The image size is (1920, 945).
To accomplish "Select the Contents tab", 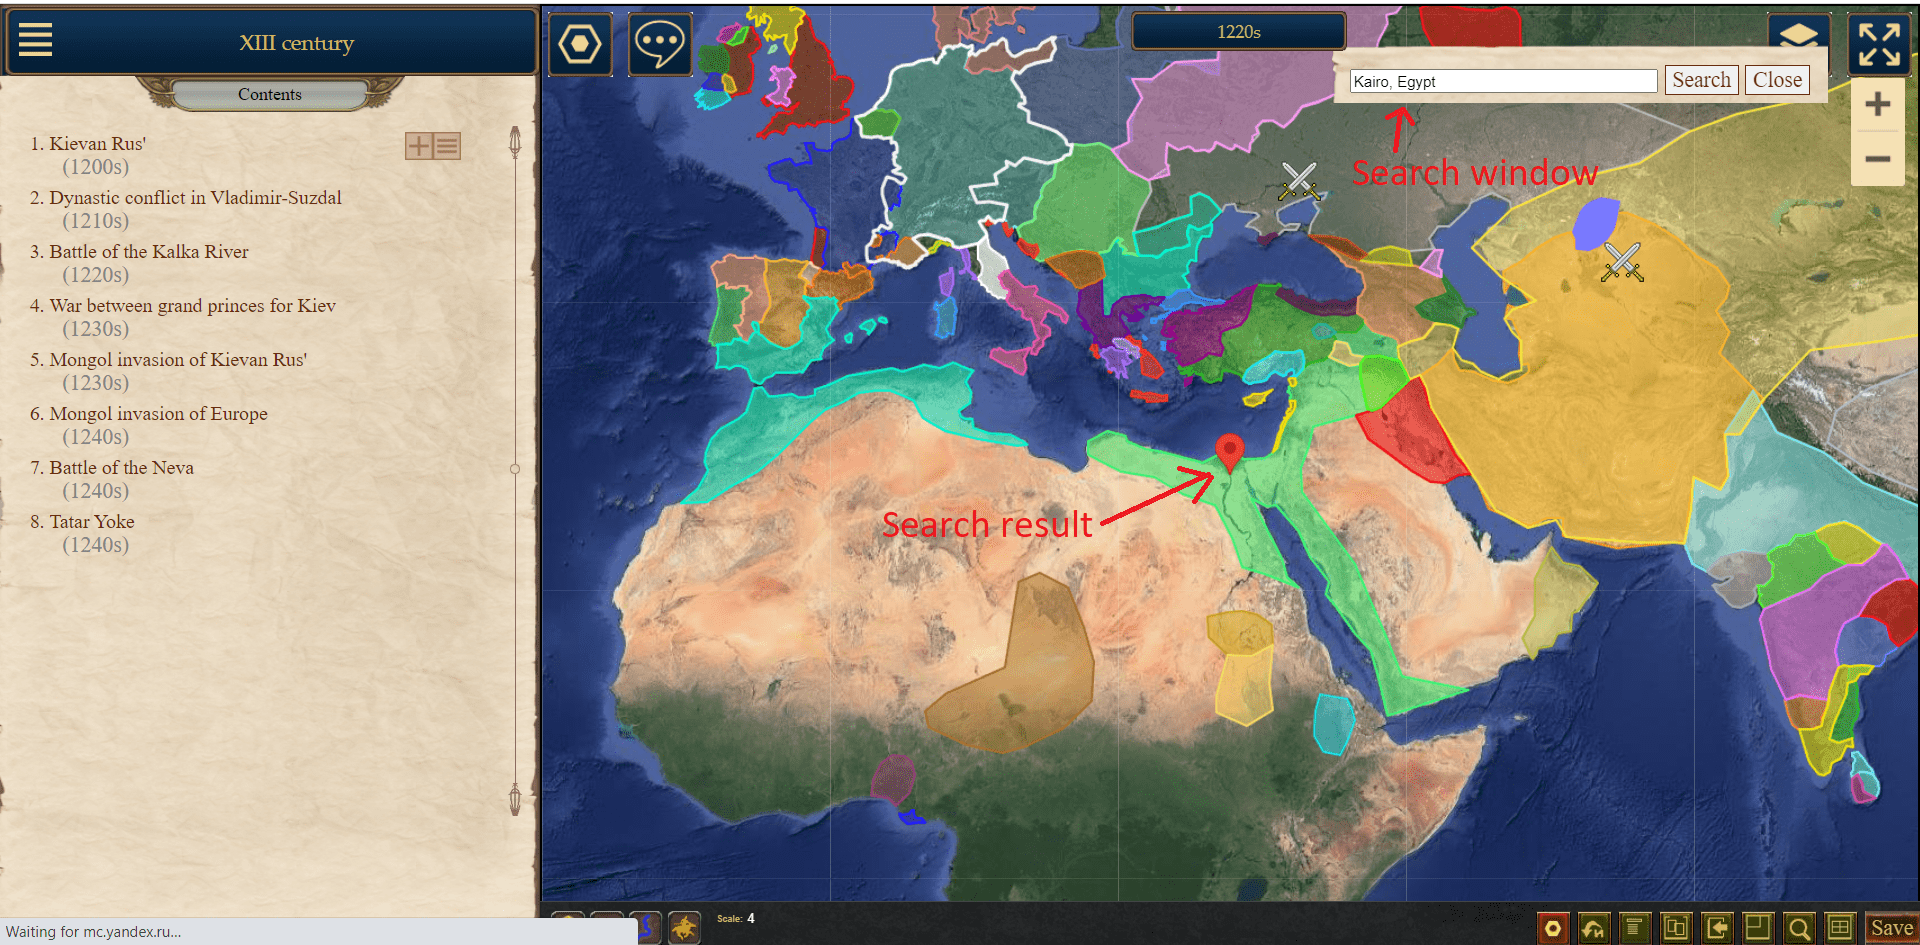I will (269, 94).
